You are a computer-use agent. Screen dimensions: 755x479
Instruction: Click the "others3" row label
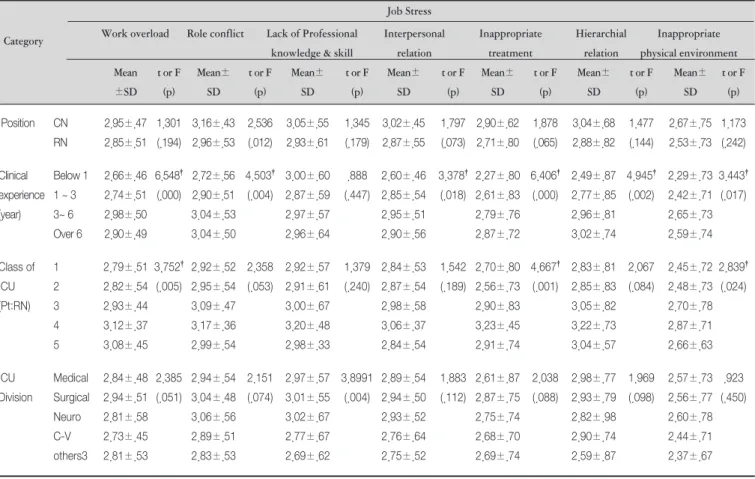pos(70,456)
